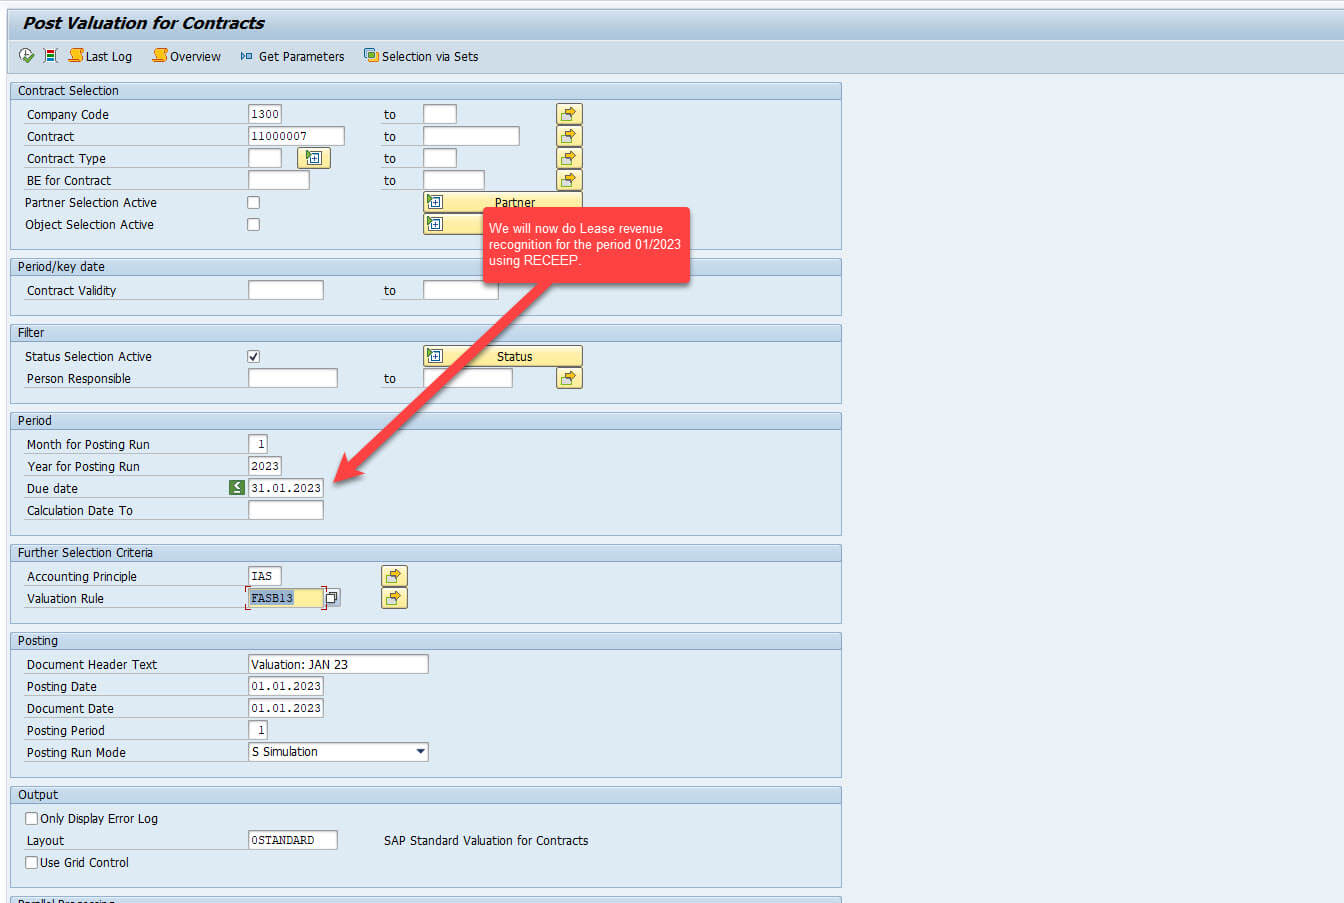This screenshot has width=1344, height=903.
Task: Click the variant icon next to Execute
Action: pos(50,56)
